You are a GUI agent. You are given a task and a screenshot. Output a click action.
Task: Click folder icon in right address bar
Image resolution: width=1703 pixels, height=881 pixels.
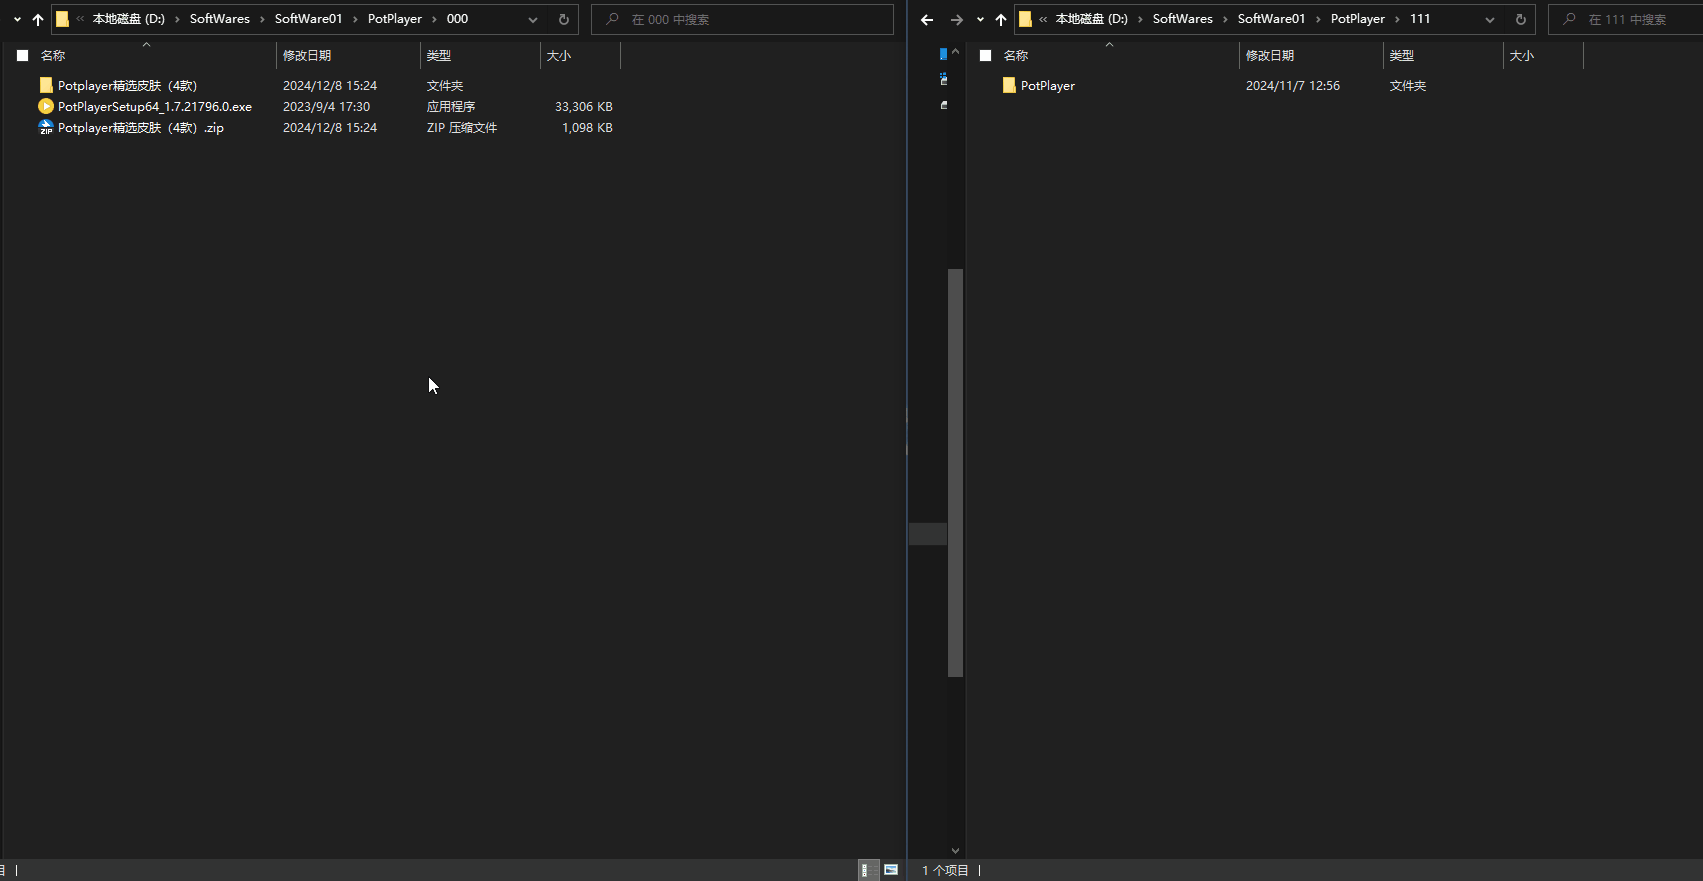point(1025,19)
